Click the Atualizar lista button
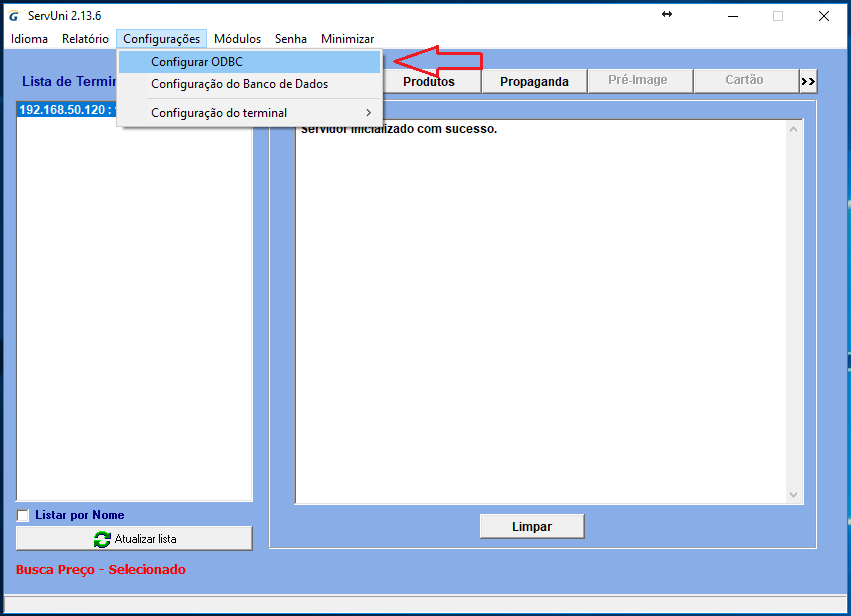Image resolution: width=851 pixels, height=616 pixels. (x=133, y=538)
